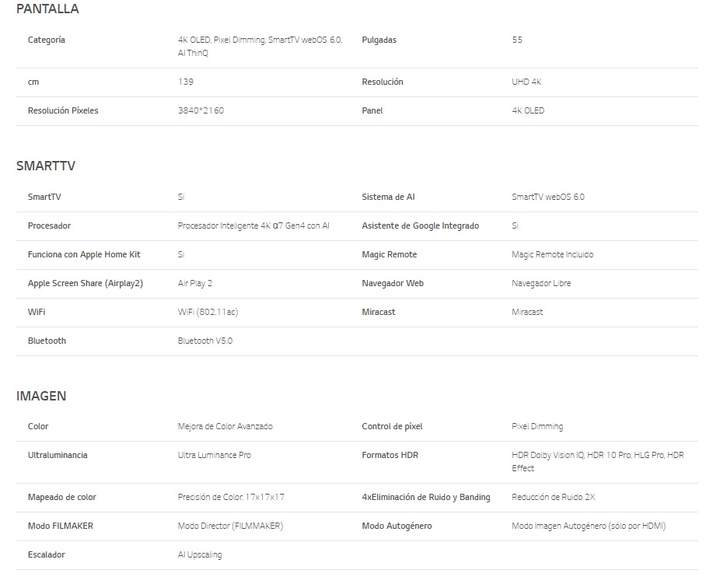Select the SMARTTV section heading
Image resolution: width=720 pixels, height=577 pixels.
click(x=45, y=166)
